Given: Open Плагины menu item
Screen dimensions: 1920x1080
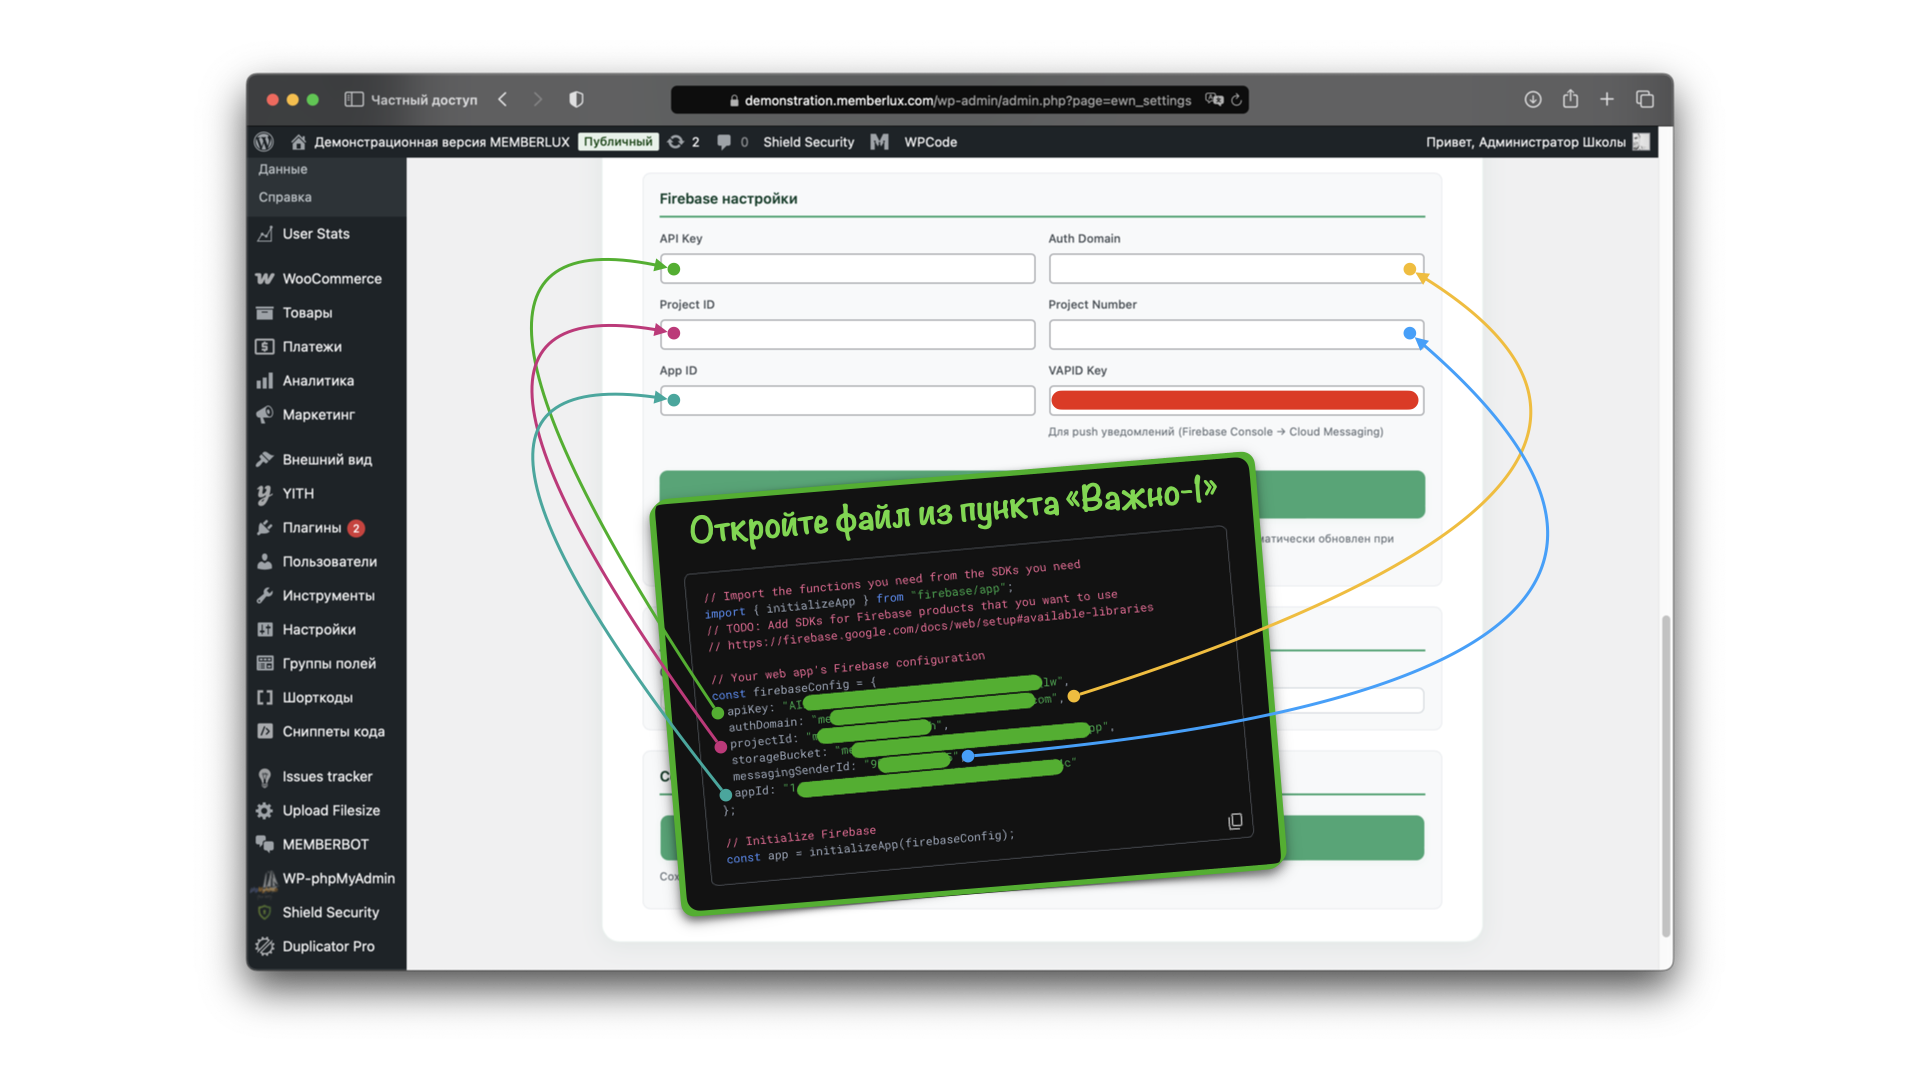Looking at the screenshot, I should click(311, 528).
